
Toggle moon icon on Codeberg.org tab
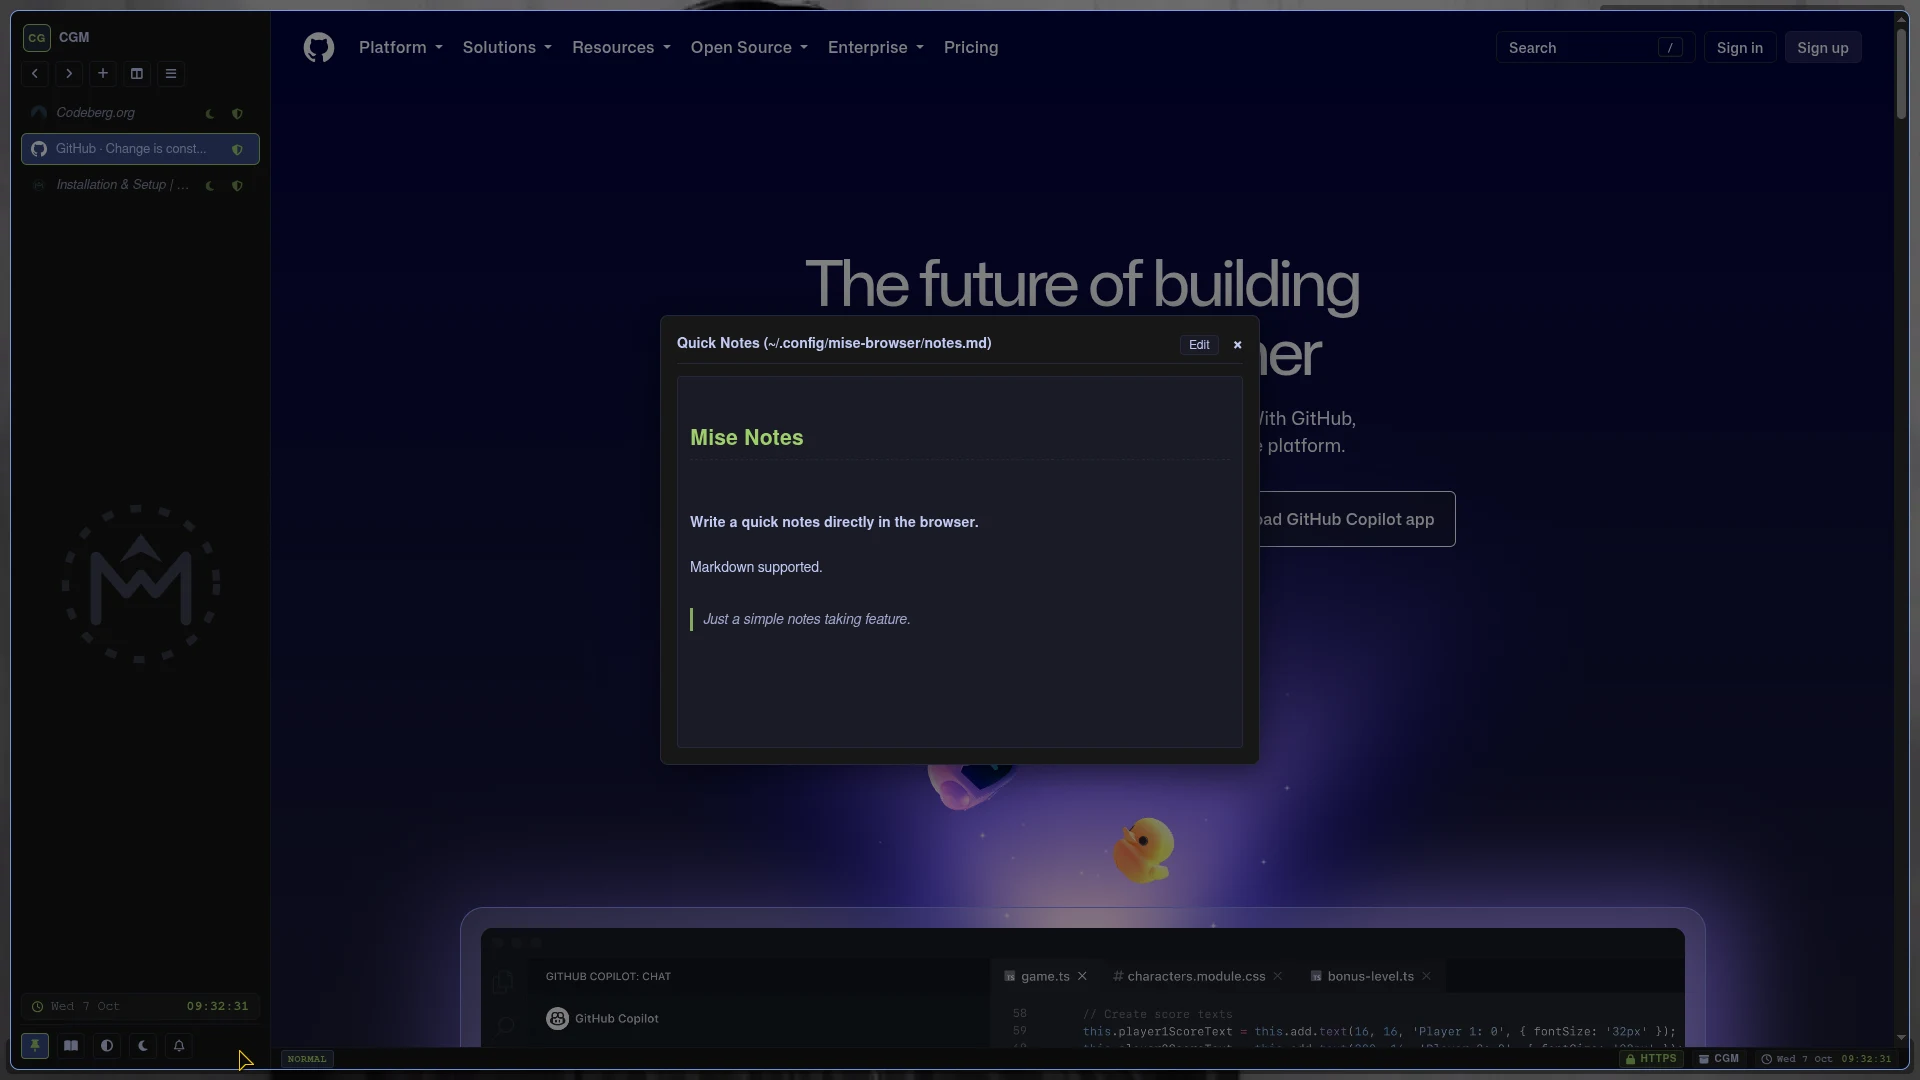210,114
